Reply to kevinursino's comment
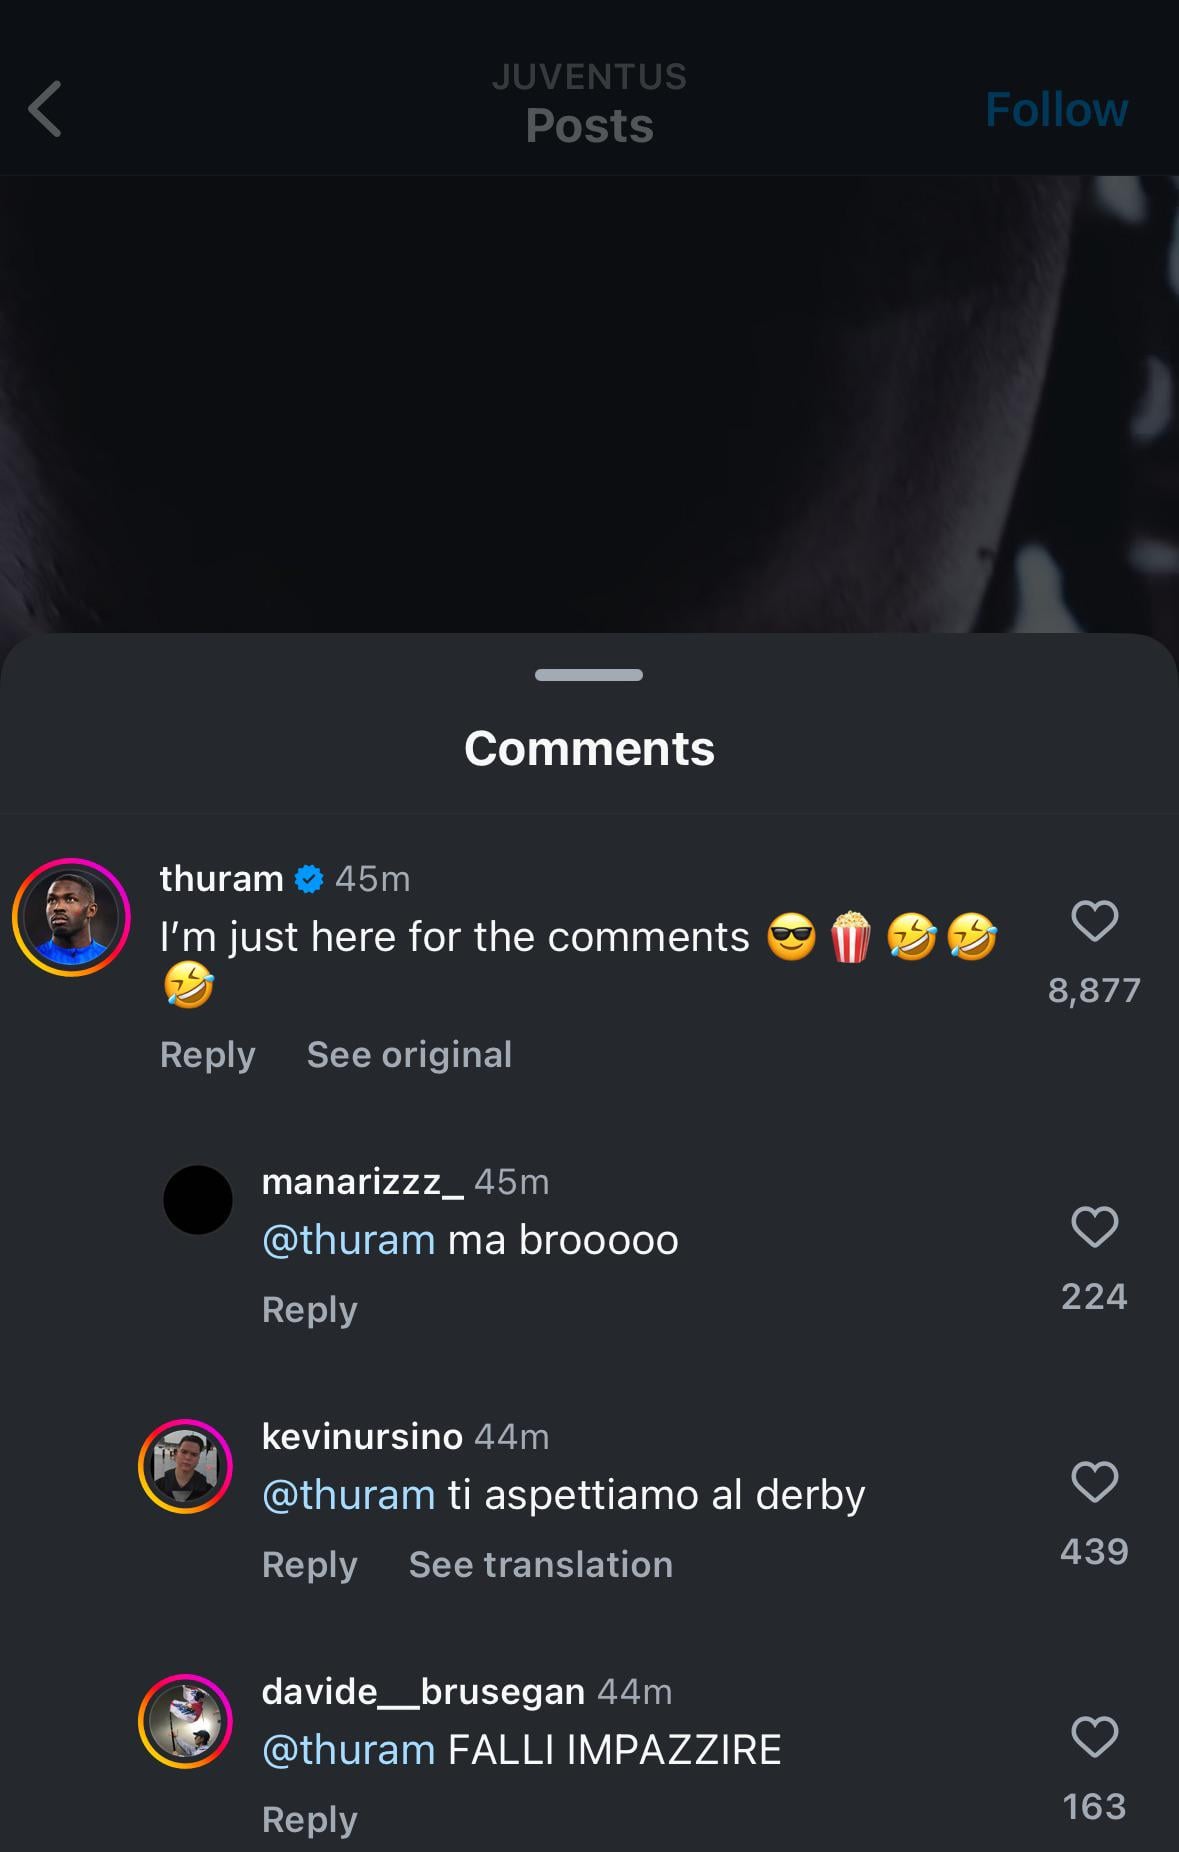This screenshot has width=1179, height=1852. pyautogui.click(x=309, y=1565)
